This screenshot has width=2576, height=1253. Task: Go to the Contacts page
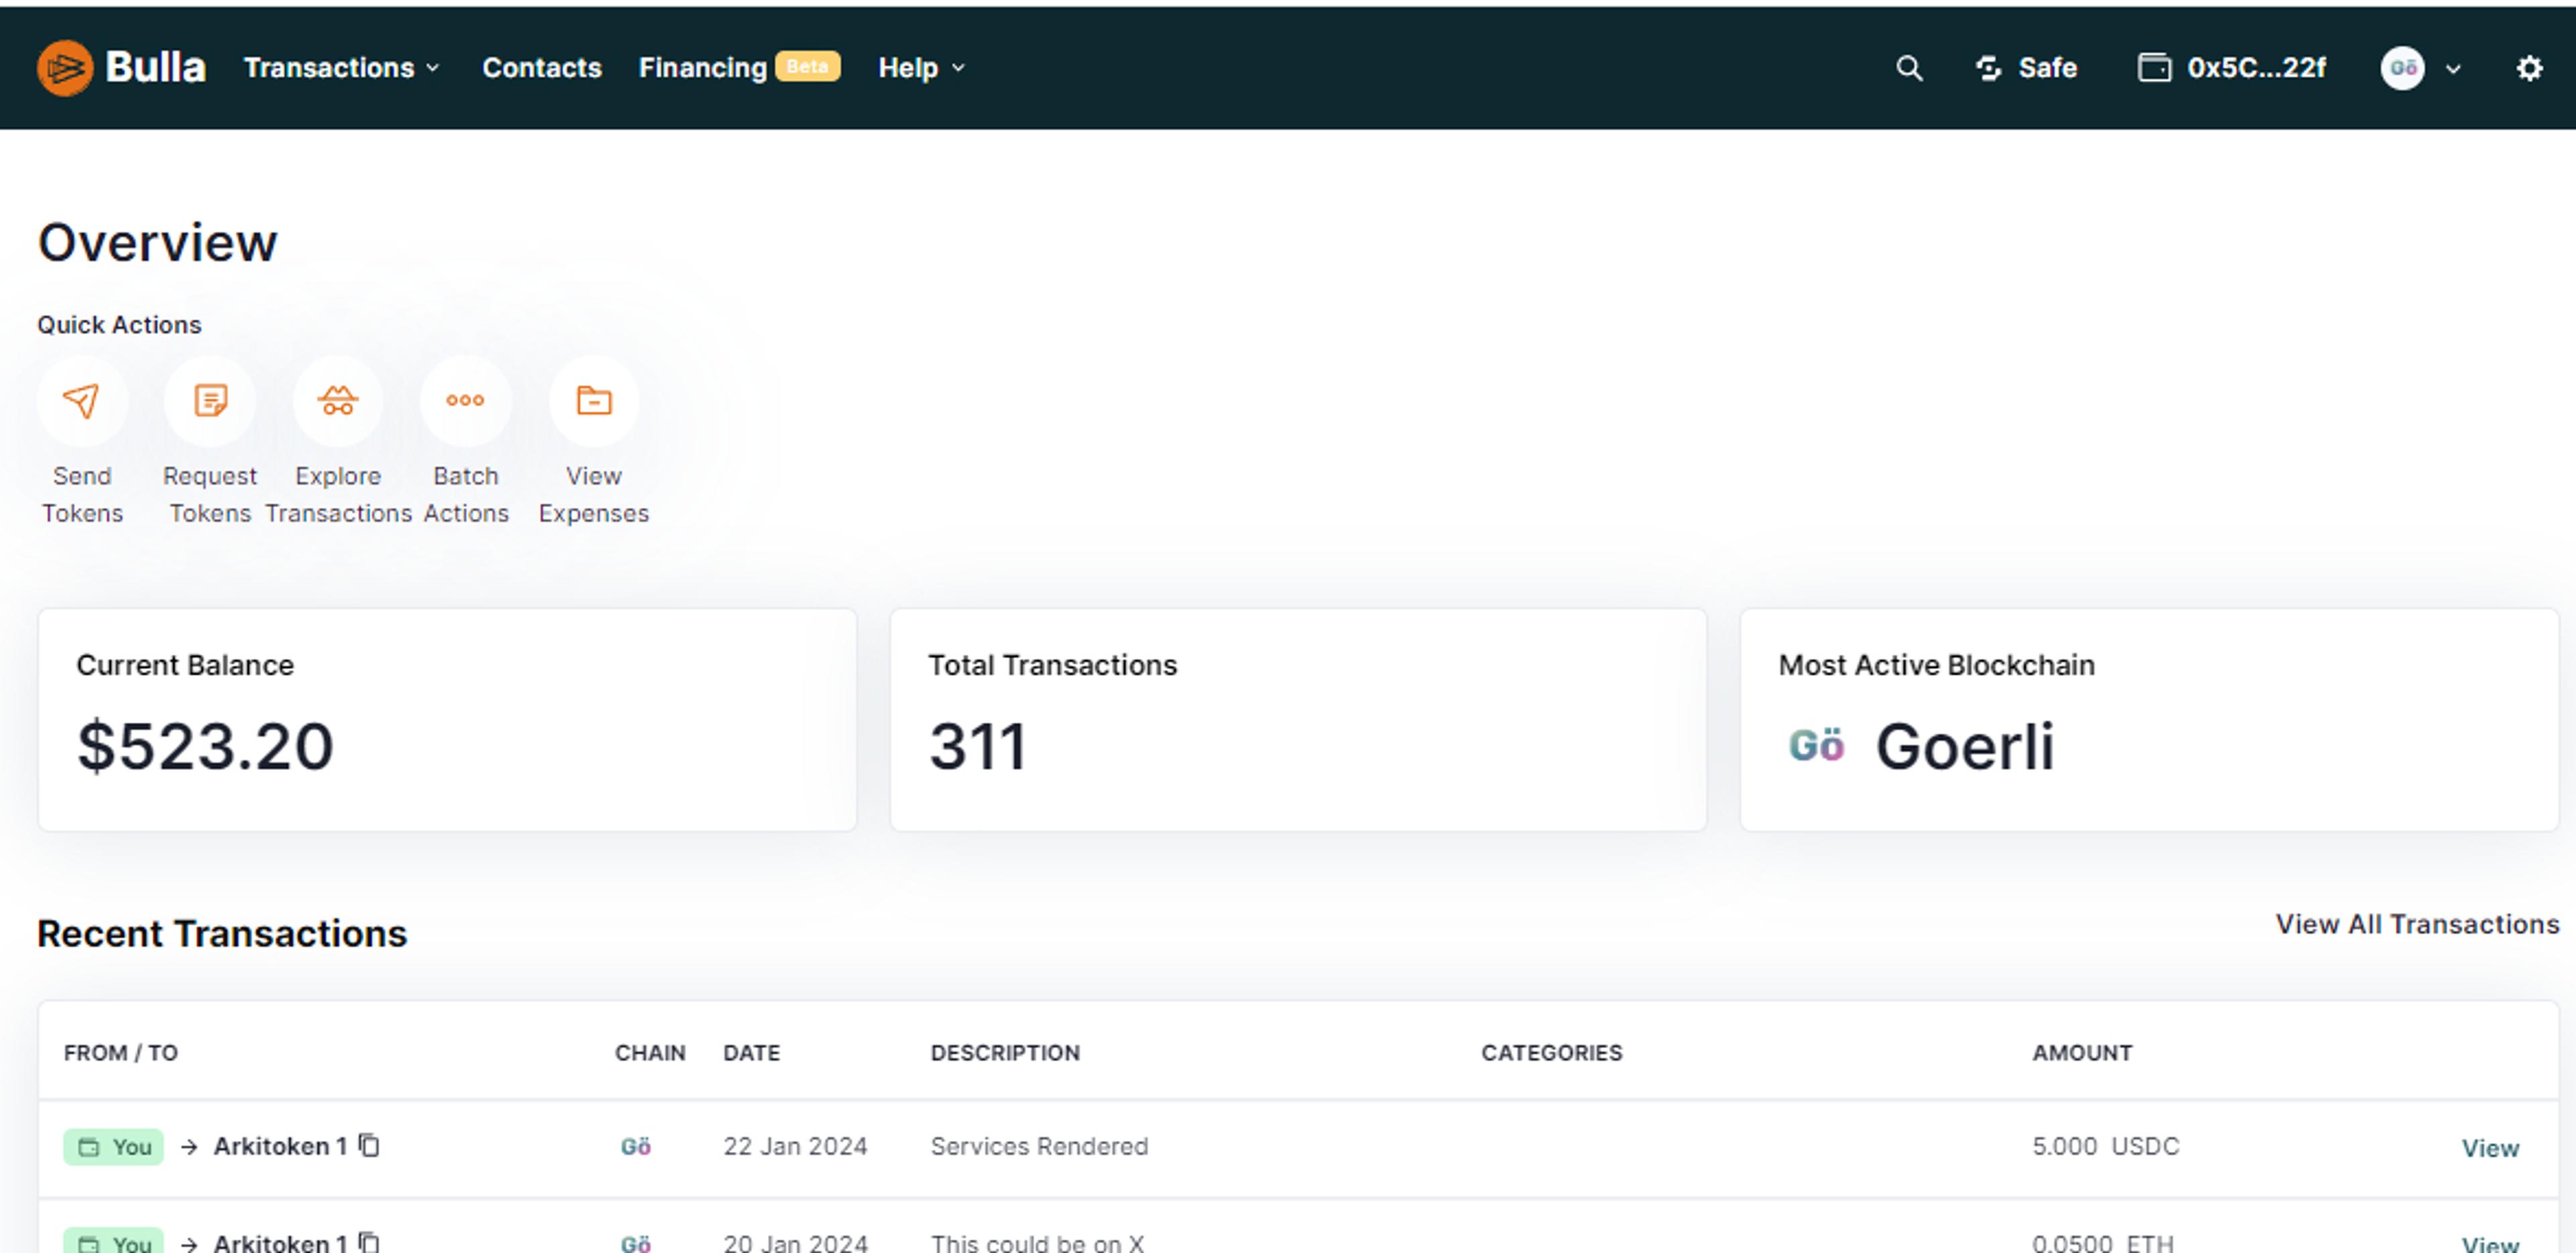[x=541, y=68]
